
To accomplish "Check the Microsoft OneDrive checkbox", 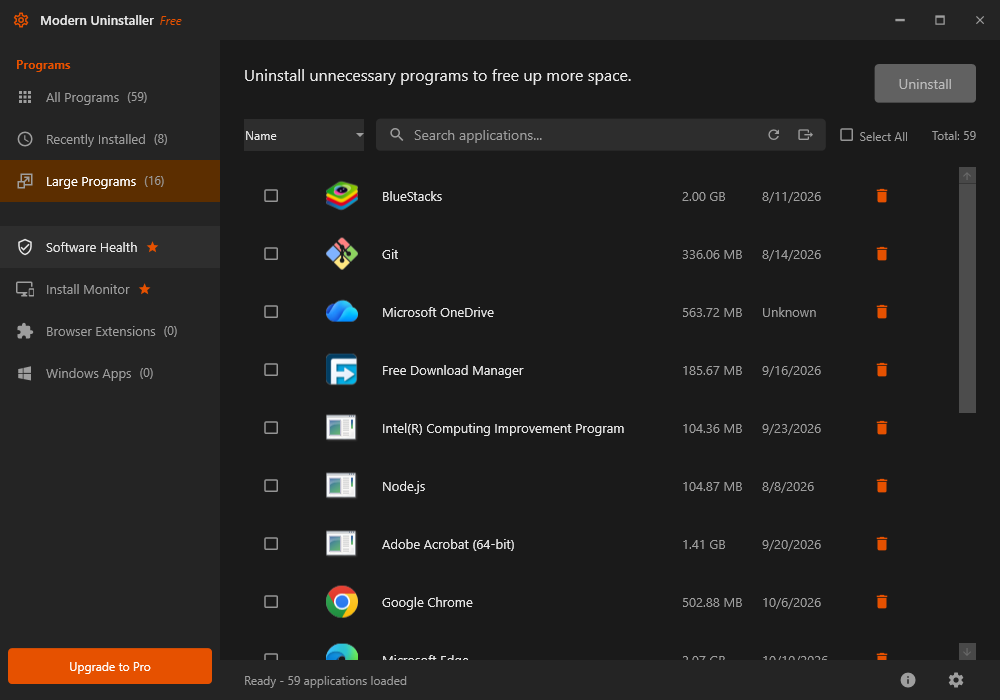I will pos(271,312).
